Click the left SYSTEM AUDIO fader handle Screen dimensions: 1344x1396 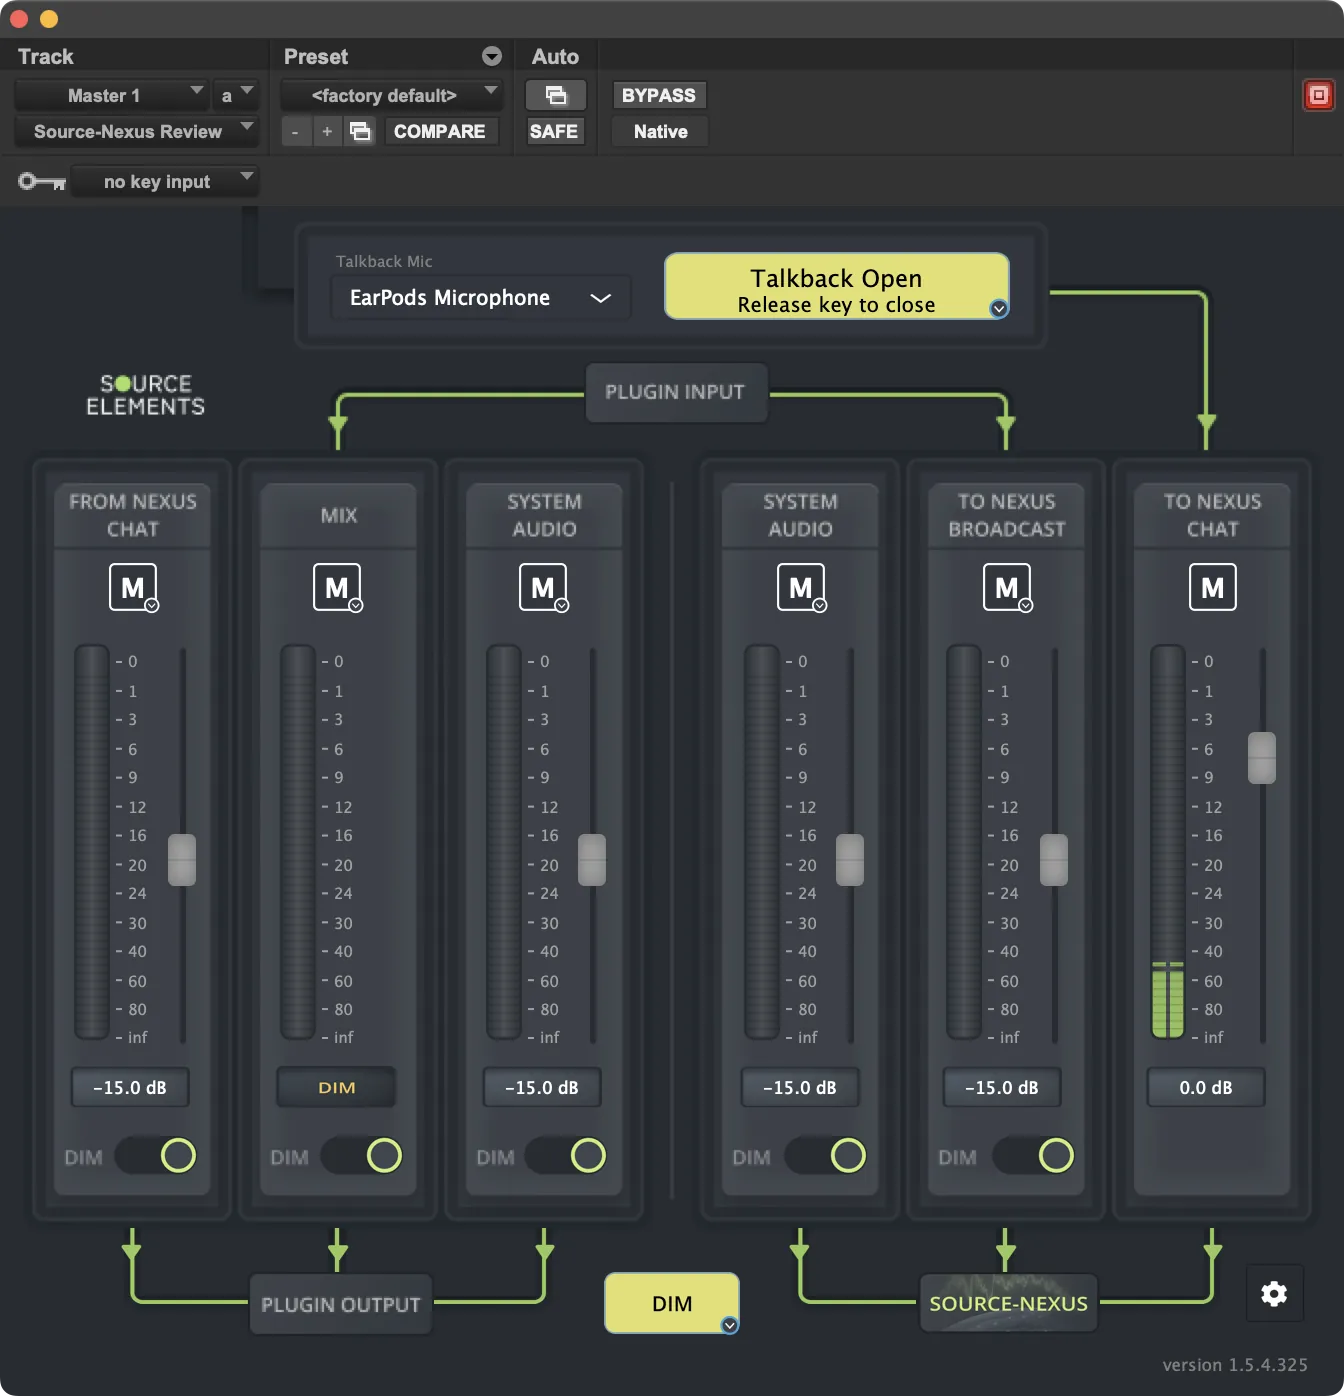tap(592, 860)
